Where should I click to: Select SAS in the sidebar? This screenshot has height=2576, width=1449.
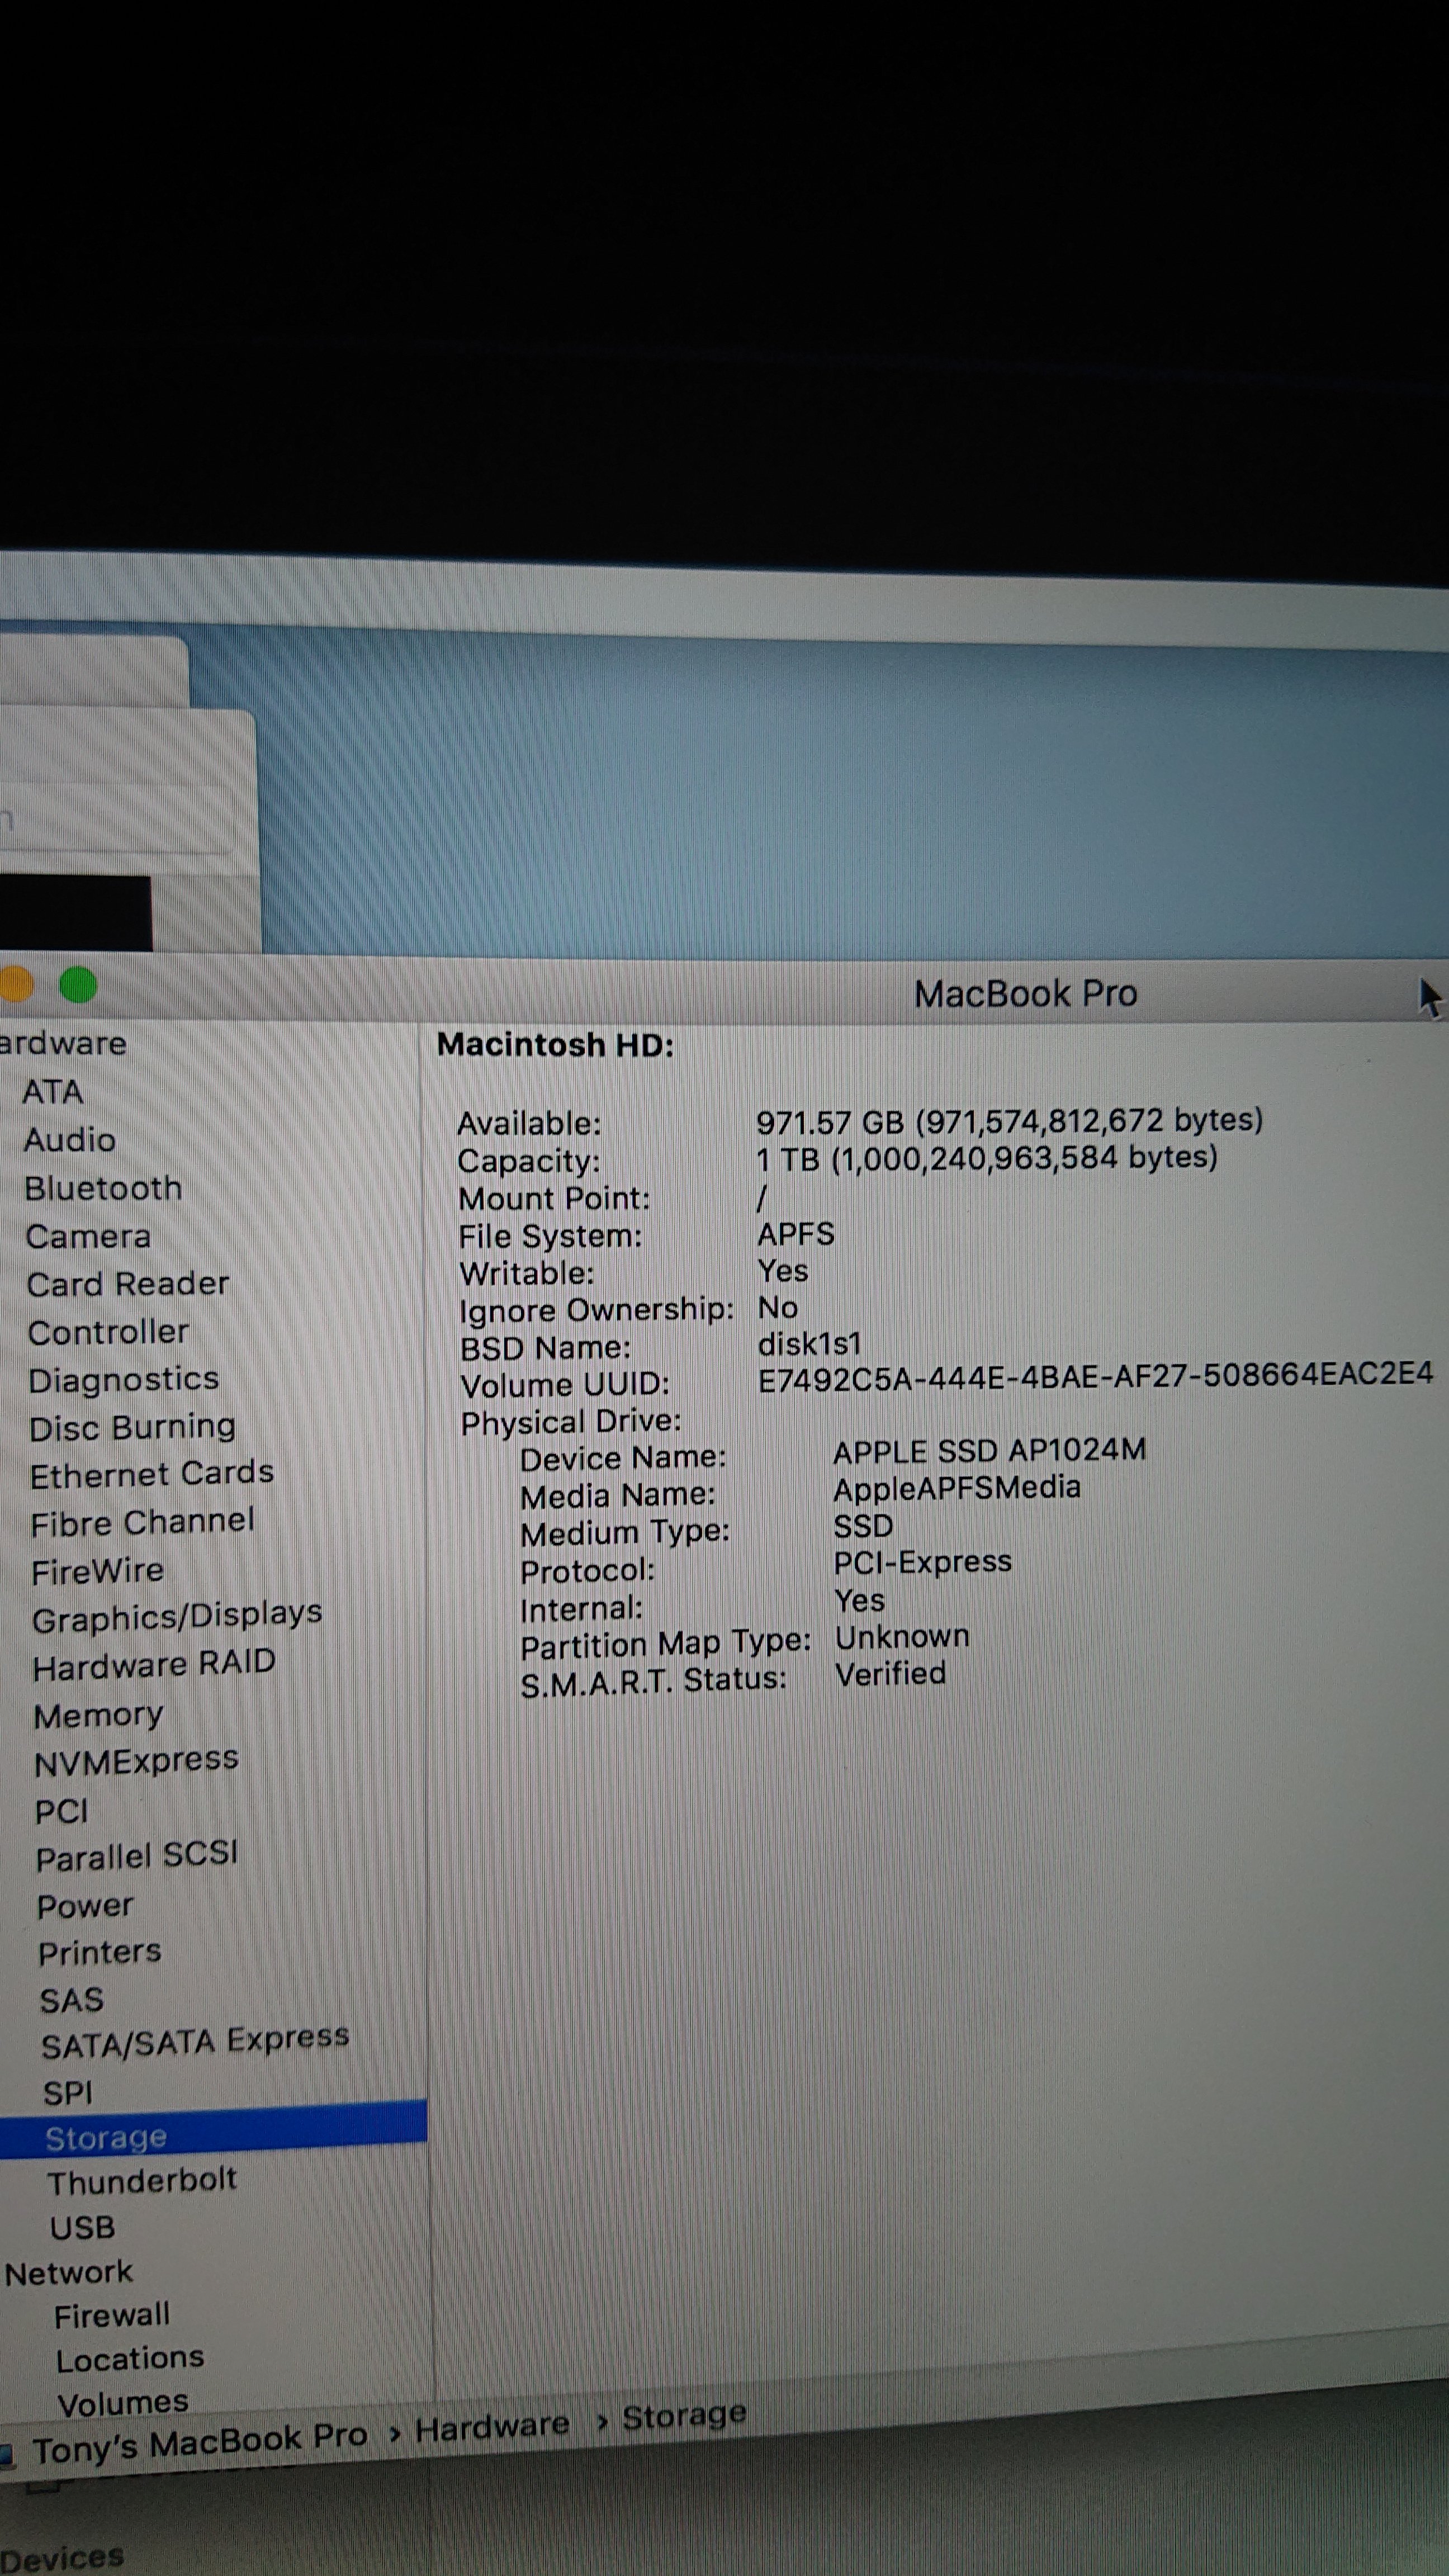click(x=71, y=2000)
